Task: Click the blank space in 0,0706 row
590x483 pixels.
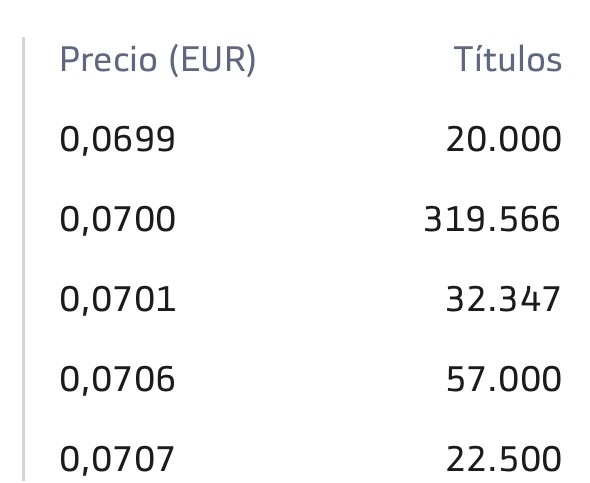Action: (x=310, y=380)
